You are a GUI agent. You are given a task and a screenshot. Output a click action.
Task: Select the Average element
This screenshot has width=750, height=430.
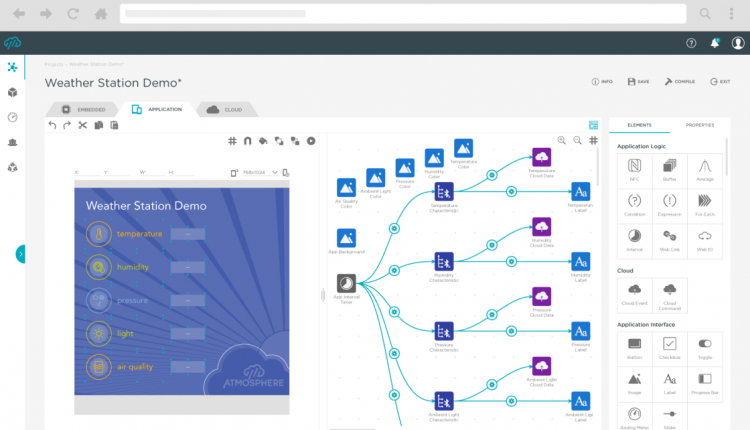705,170
